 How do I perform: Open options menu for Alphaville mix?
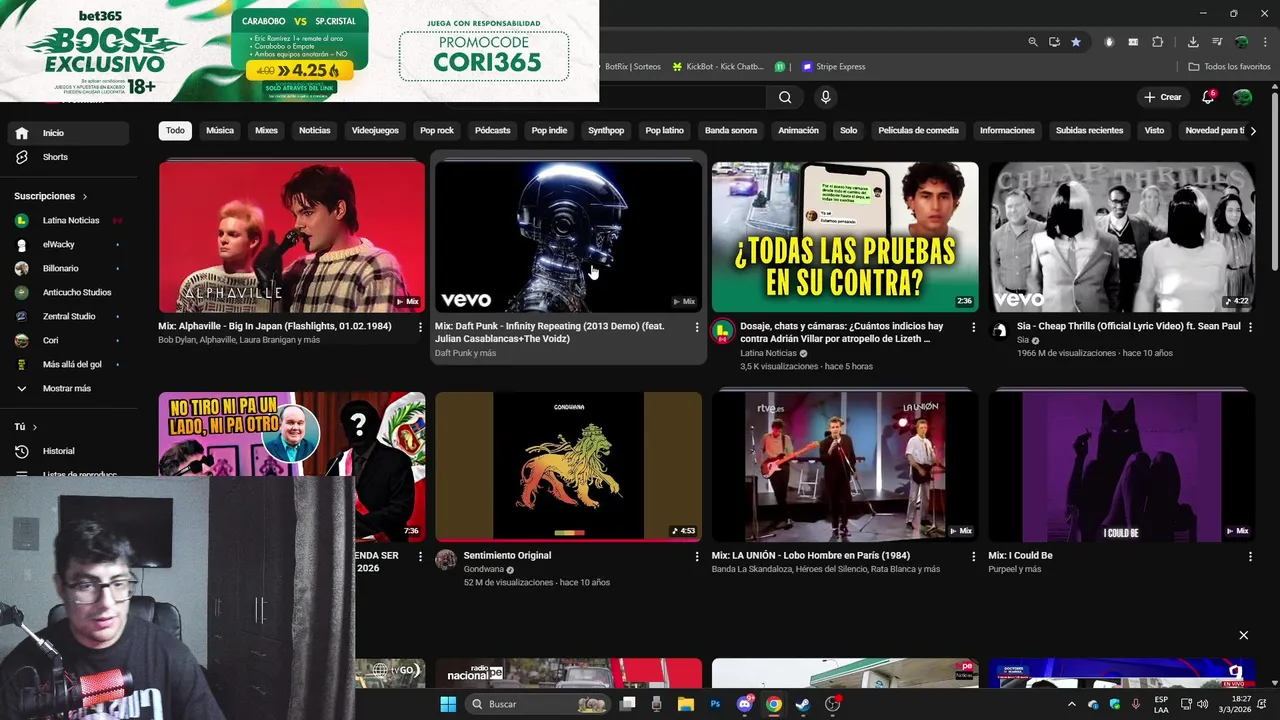[x=420, y=327]
